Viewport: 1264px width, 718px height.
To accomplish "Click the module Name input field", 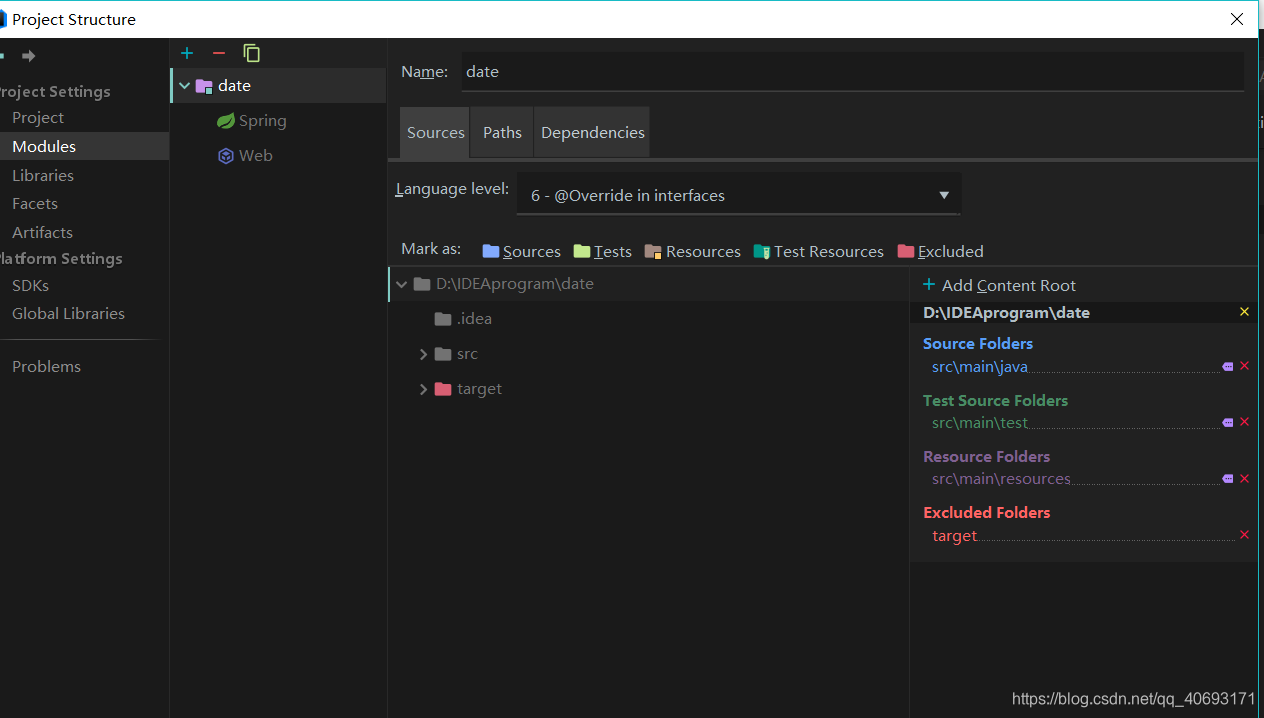I will (852, 71).
